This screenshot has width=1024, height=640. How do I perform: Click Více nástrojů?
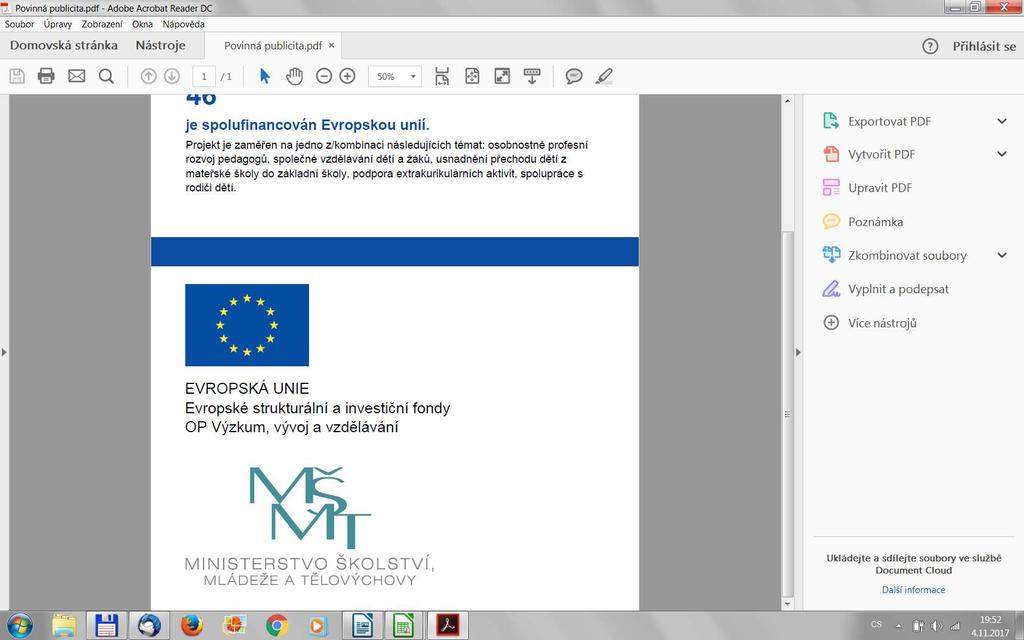[x=882, y=323]
